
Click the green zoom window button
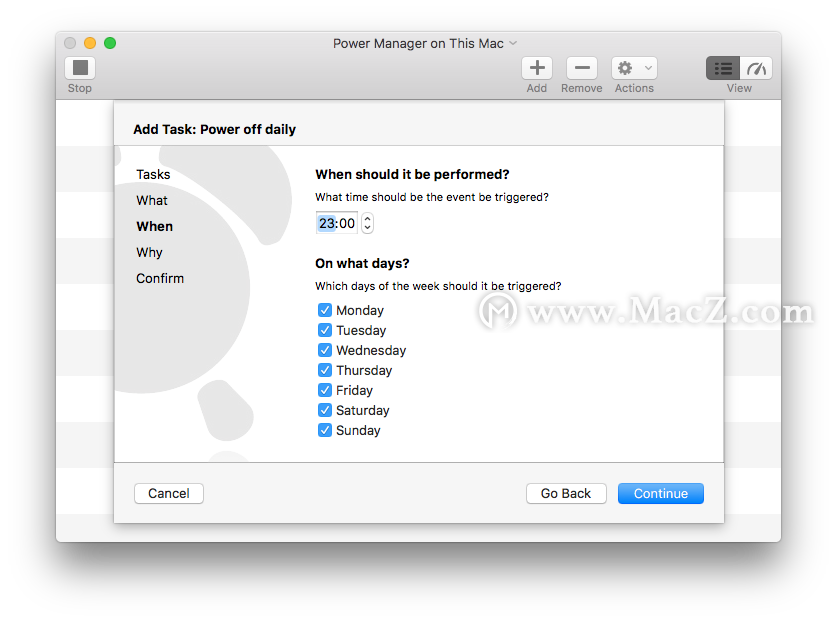point(110,43)
